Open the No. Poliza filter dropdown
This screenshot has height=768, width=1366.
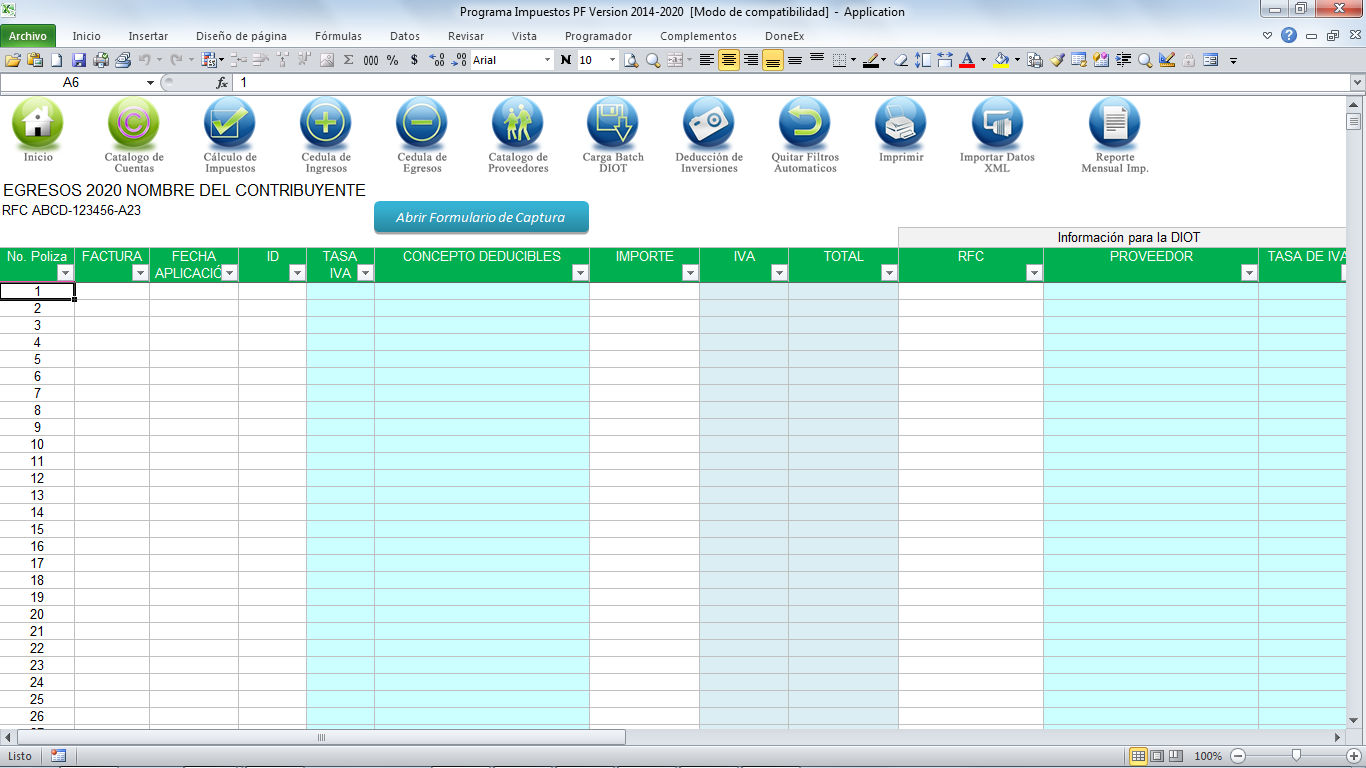[x=65, y=273]
